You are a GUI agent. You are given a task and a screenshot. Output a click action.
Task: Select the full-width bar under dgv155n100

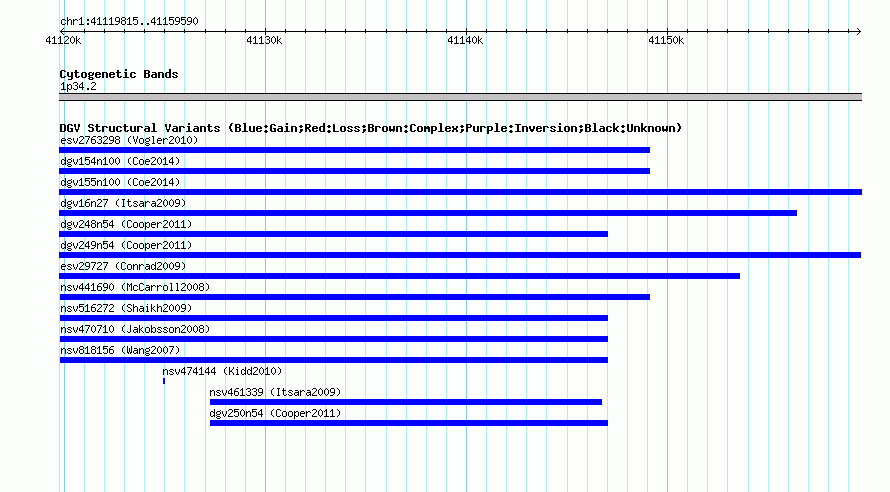coord(461,192)
